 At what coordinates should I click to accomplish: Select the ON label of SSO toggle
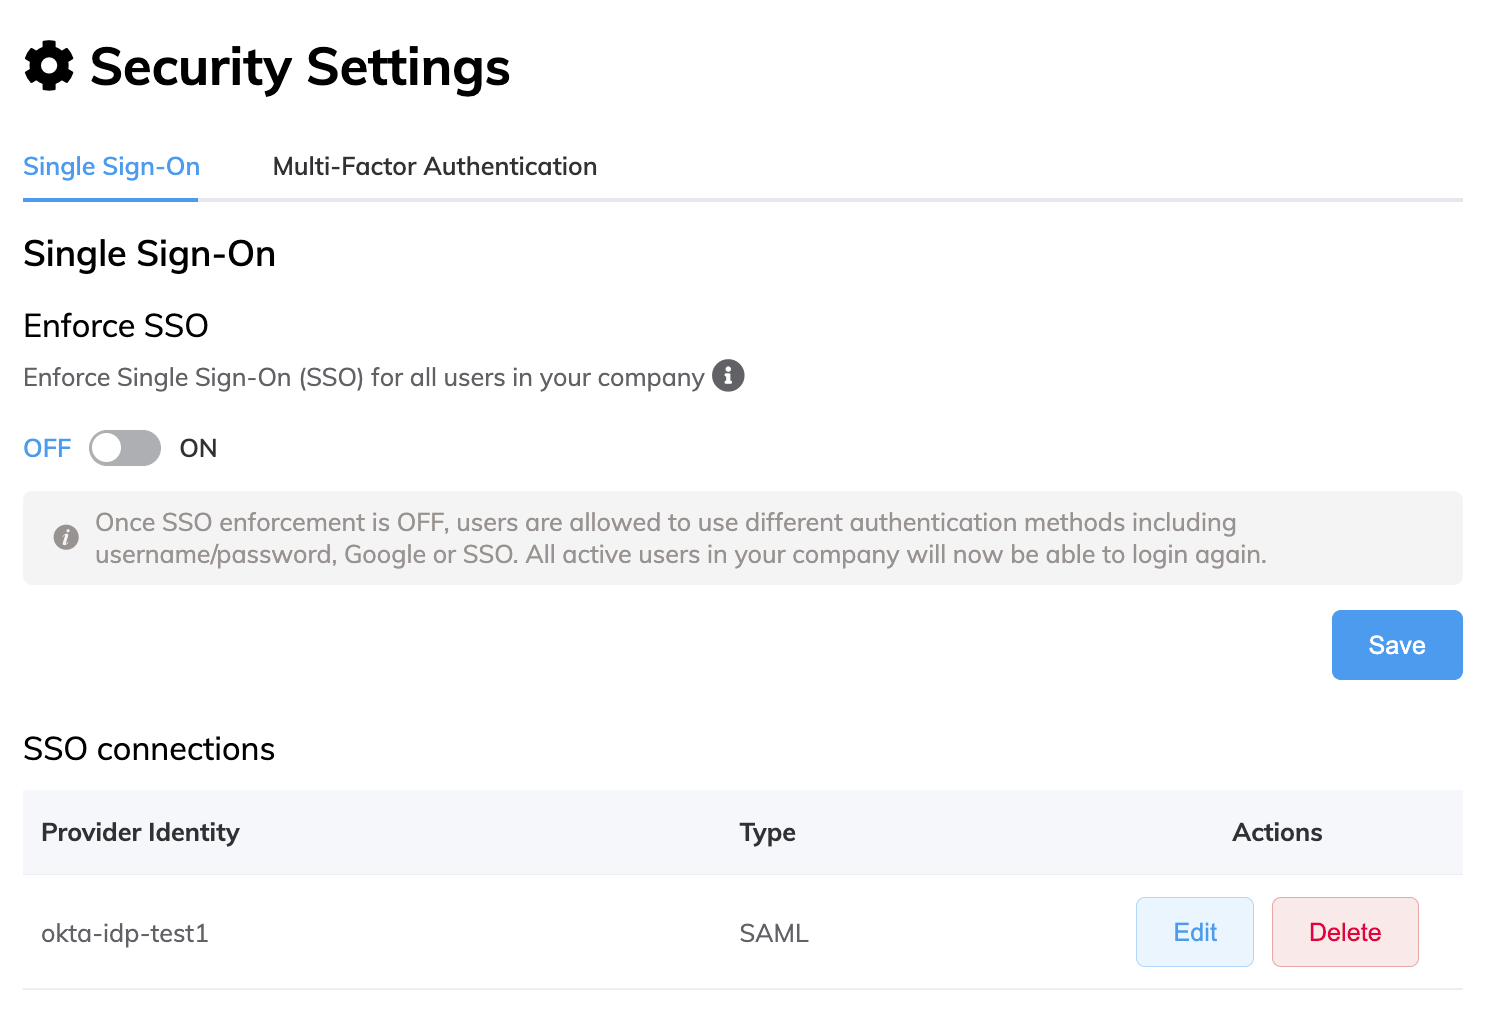198,448
